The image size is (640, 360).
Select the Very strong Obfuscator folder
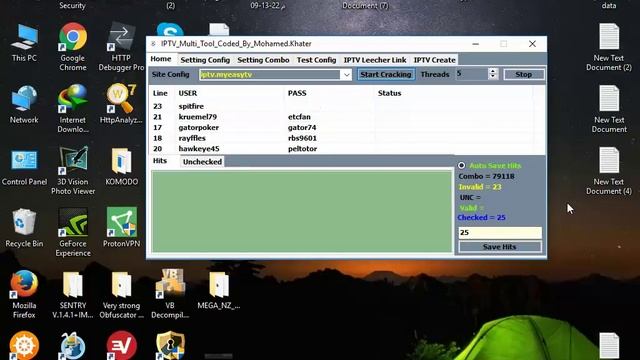121,294
